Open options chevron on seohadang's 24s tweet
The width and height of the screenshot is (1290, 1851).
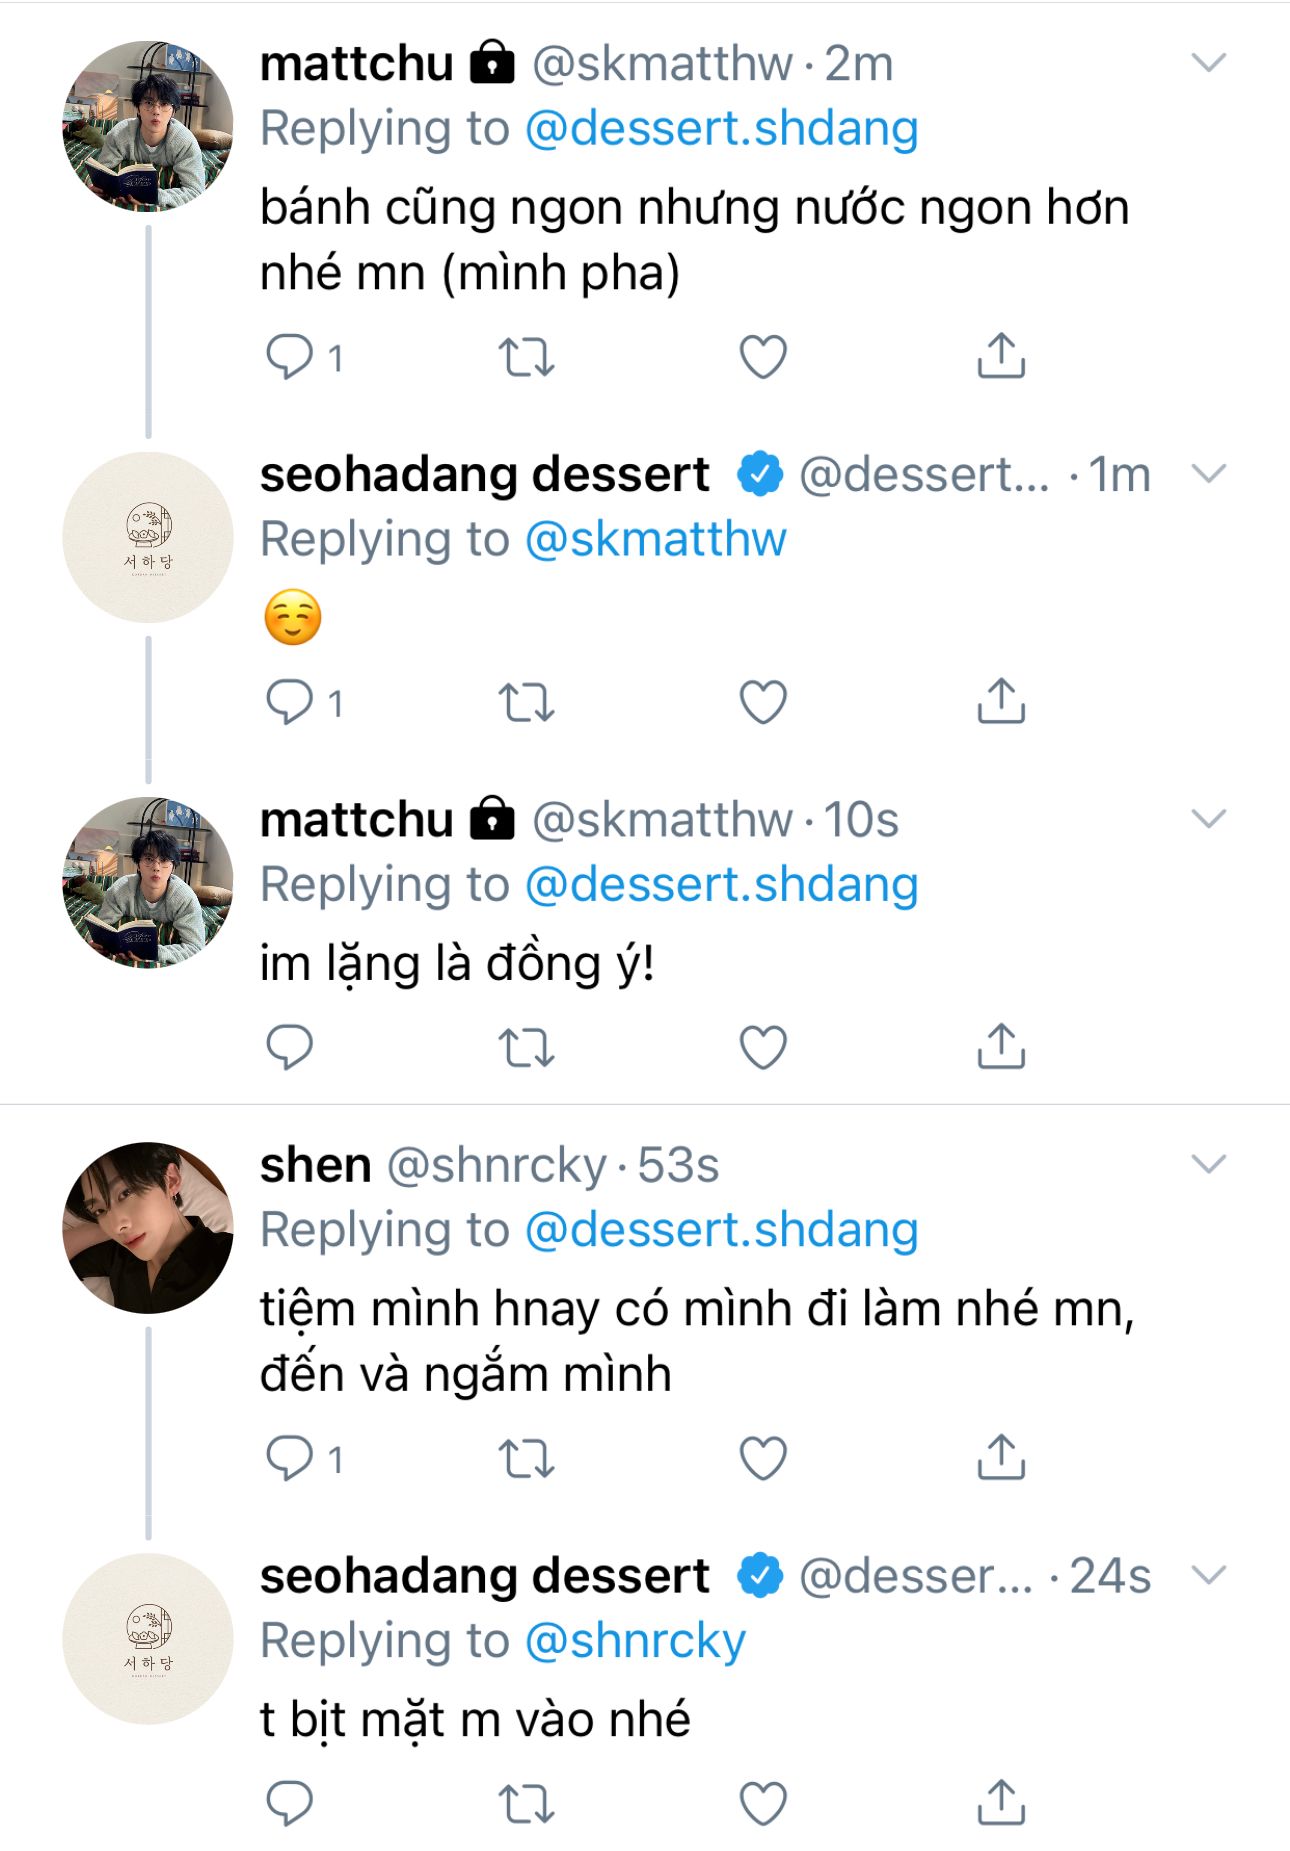coord(1209,1576)
